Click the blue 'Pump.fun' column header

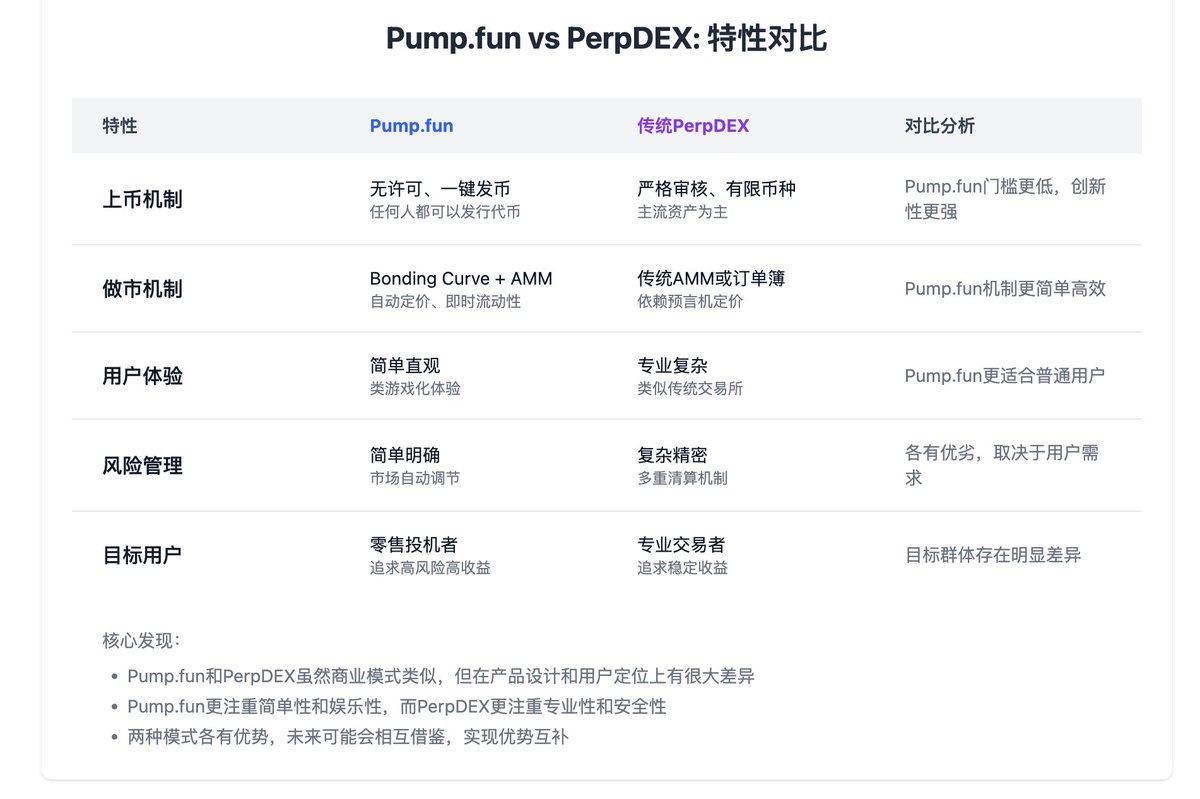[411, 126]
